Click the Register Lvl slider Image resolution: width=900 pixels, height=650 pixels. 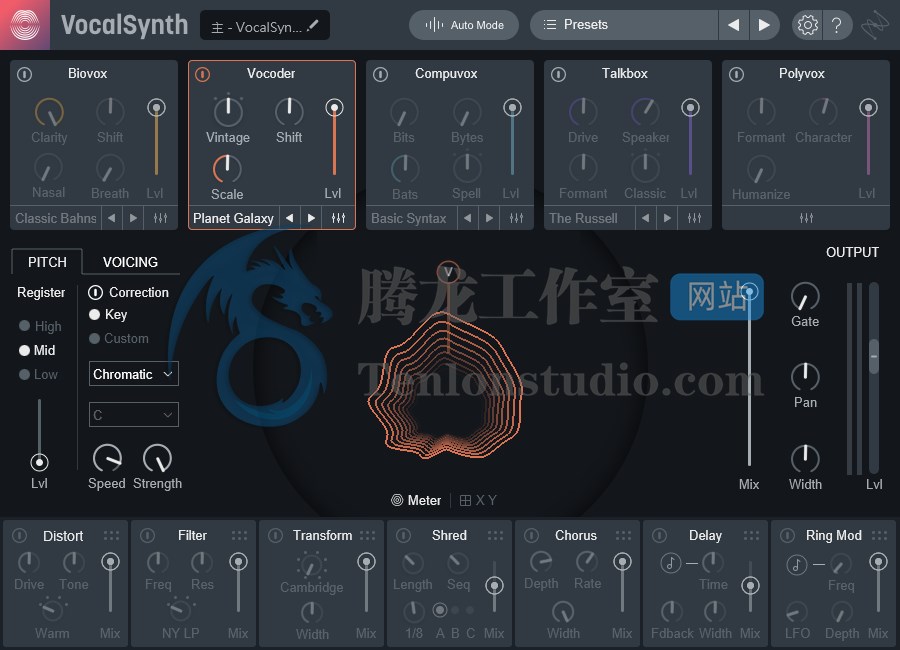point(39,435)
